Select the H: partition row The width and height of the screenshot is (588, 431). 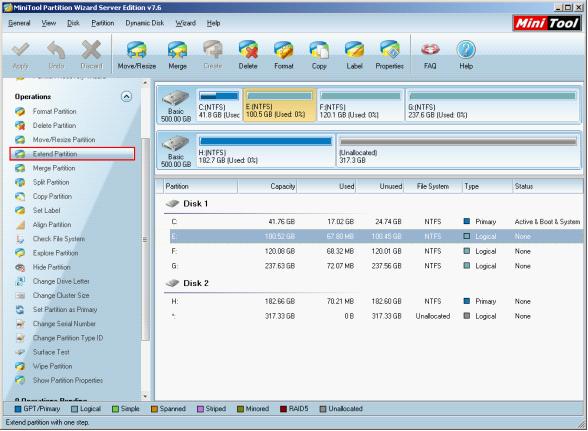click(x=376, y=301)
